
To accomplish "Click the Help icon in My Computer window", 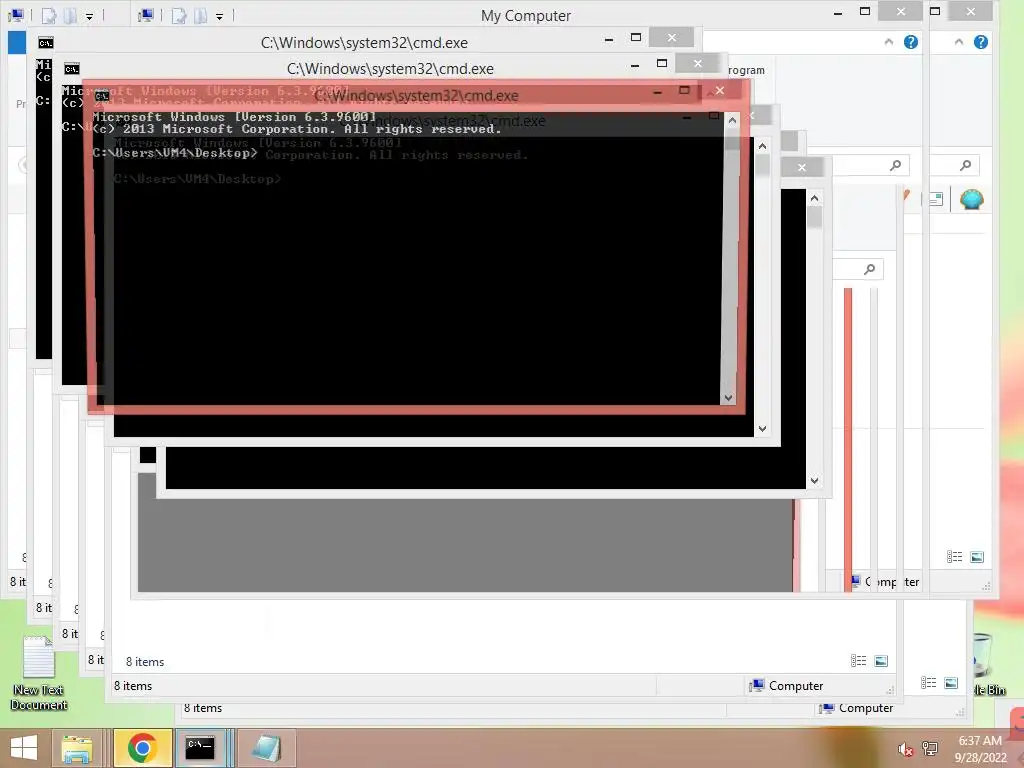I will (910, 42).
